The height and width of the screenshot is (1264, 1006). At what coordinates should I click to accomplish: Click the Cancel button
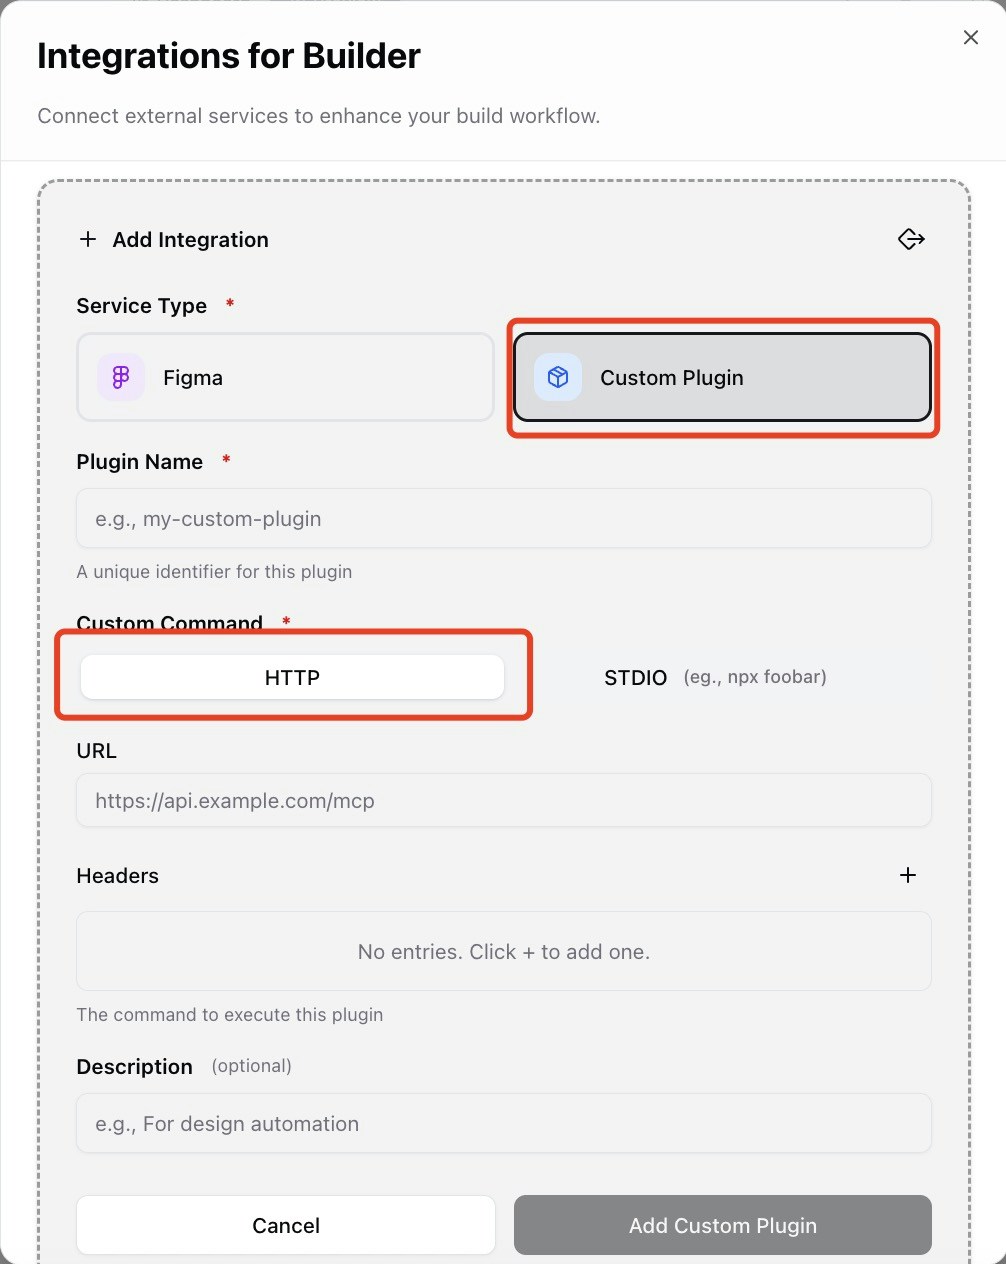coord(286,1225)
